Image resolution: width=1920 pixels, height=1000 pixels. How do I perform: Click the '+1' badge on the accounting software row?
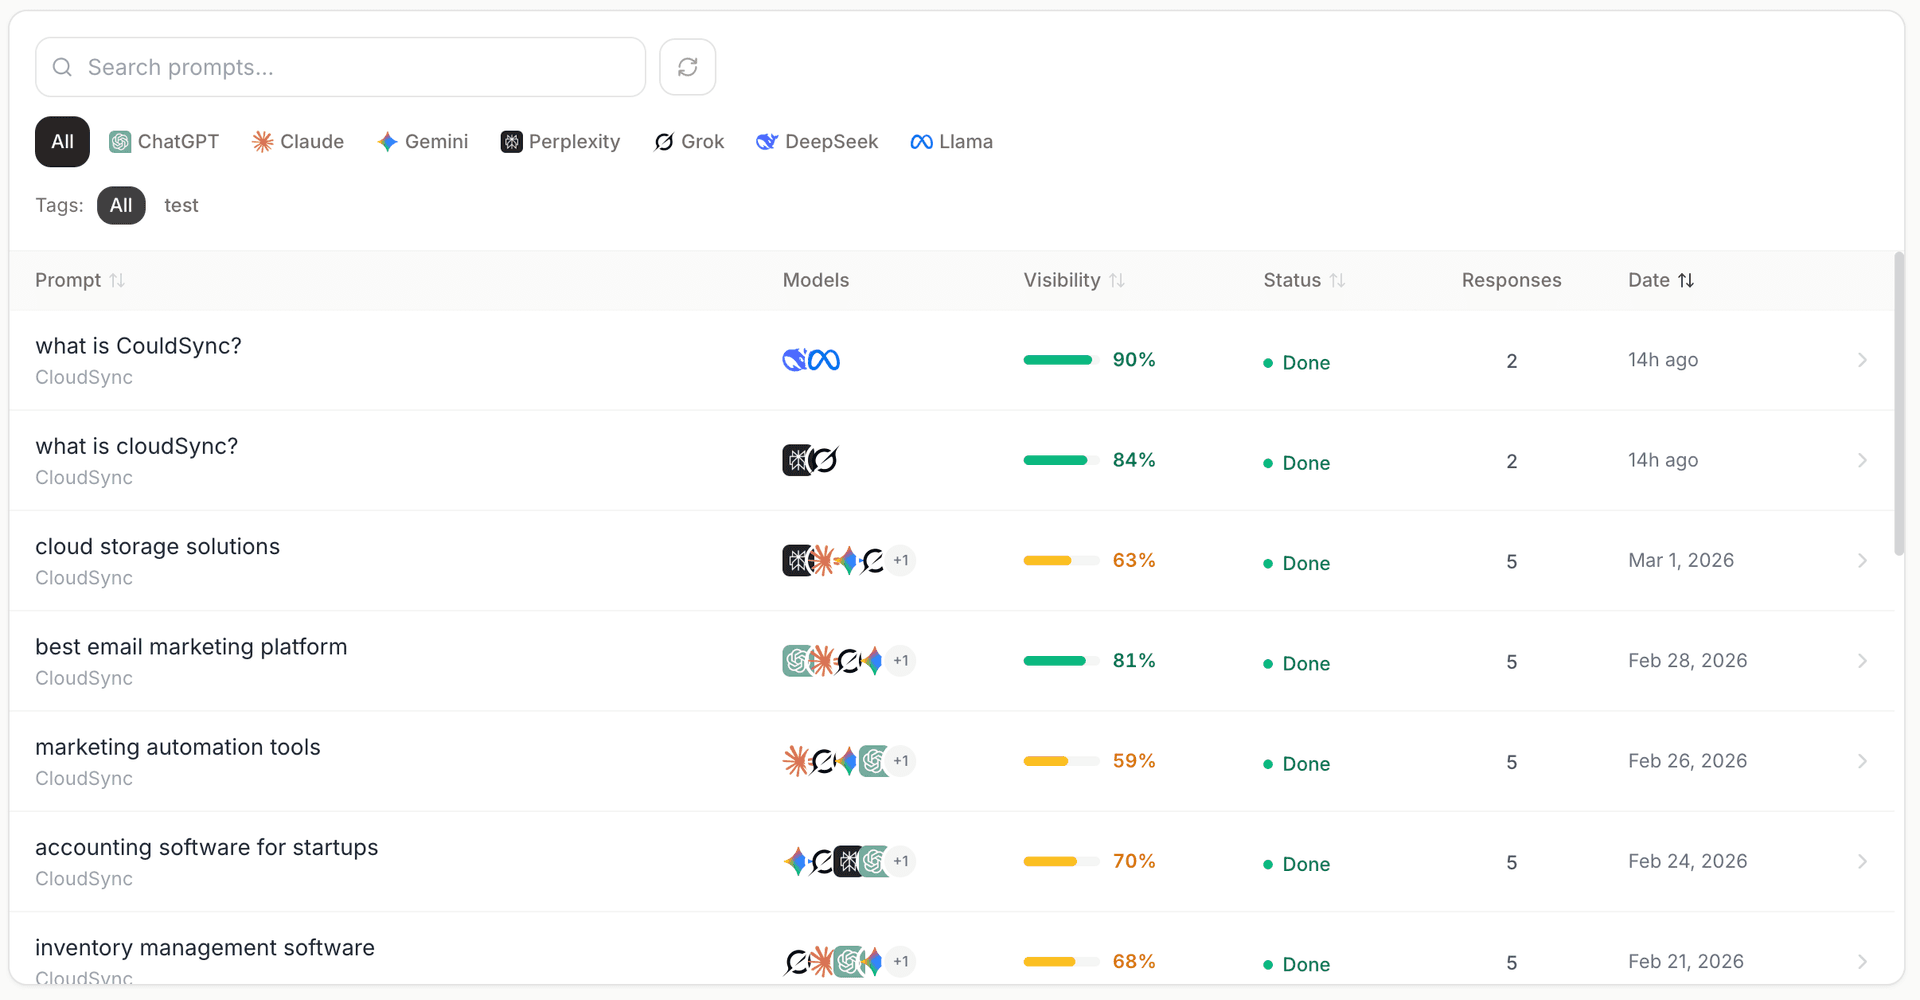coord(901,861)
